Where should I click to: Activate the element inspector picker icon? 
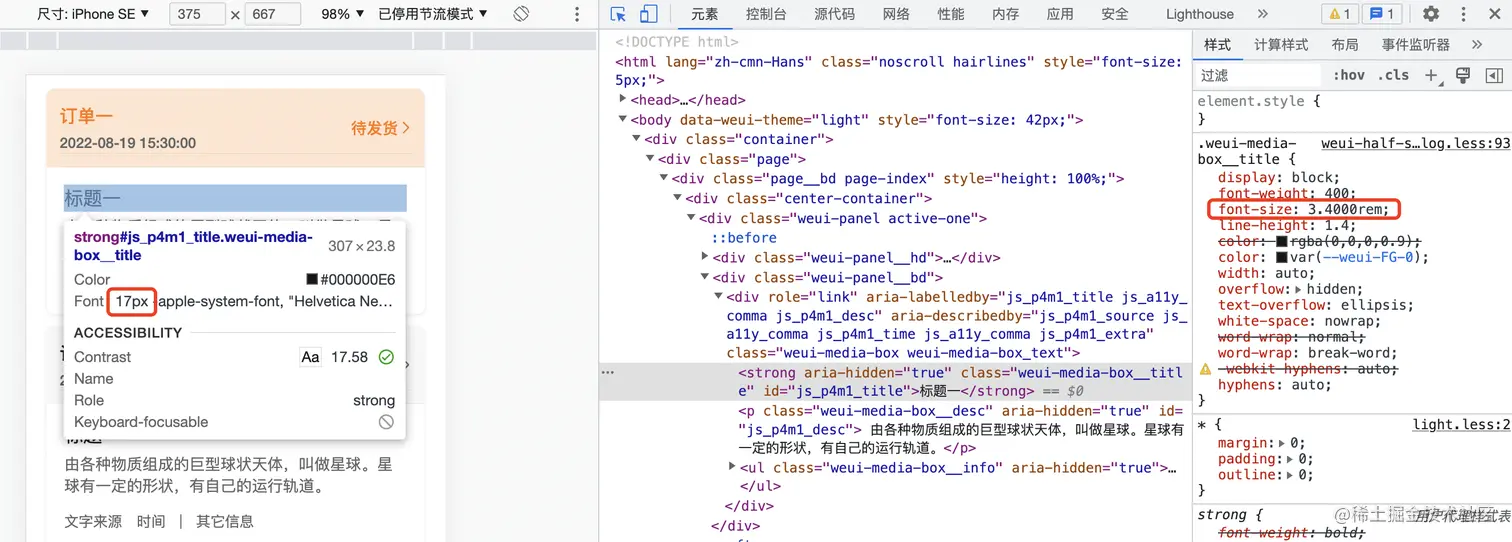click(x=618, y=14)
